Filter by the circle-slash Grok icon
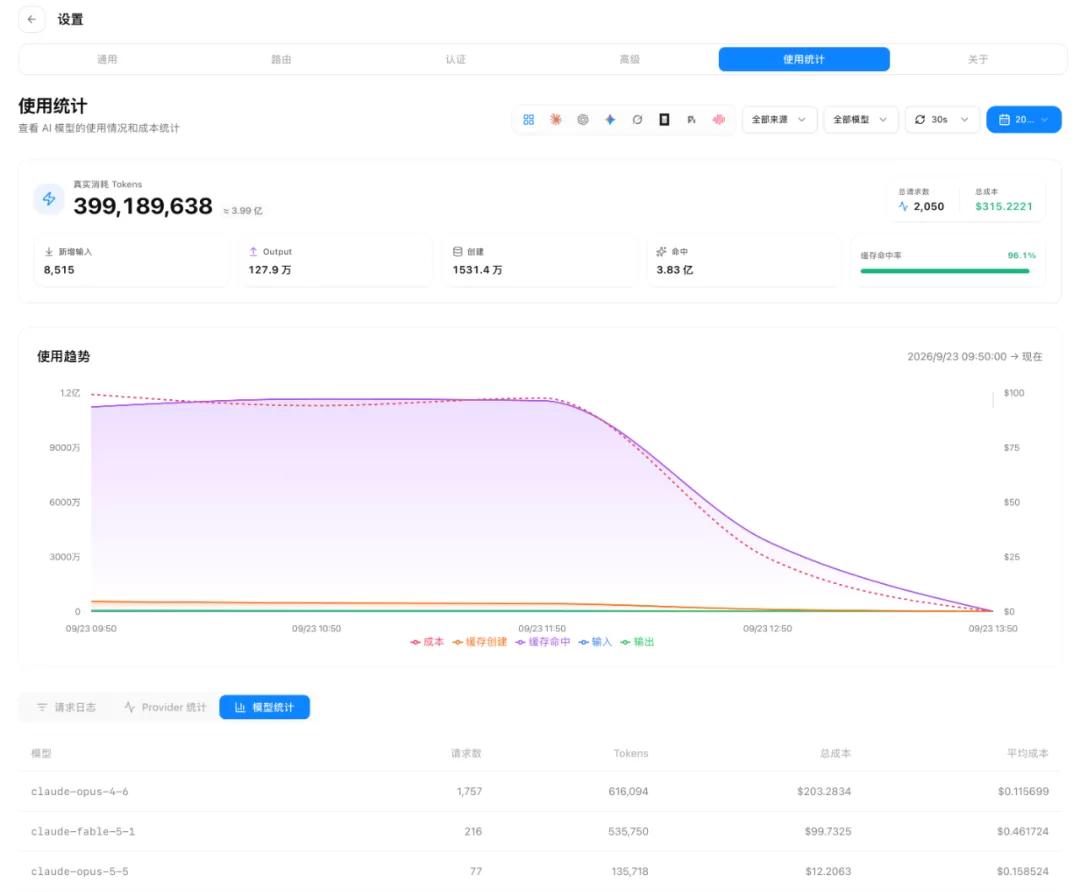1080x892 pixels. 637,120
